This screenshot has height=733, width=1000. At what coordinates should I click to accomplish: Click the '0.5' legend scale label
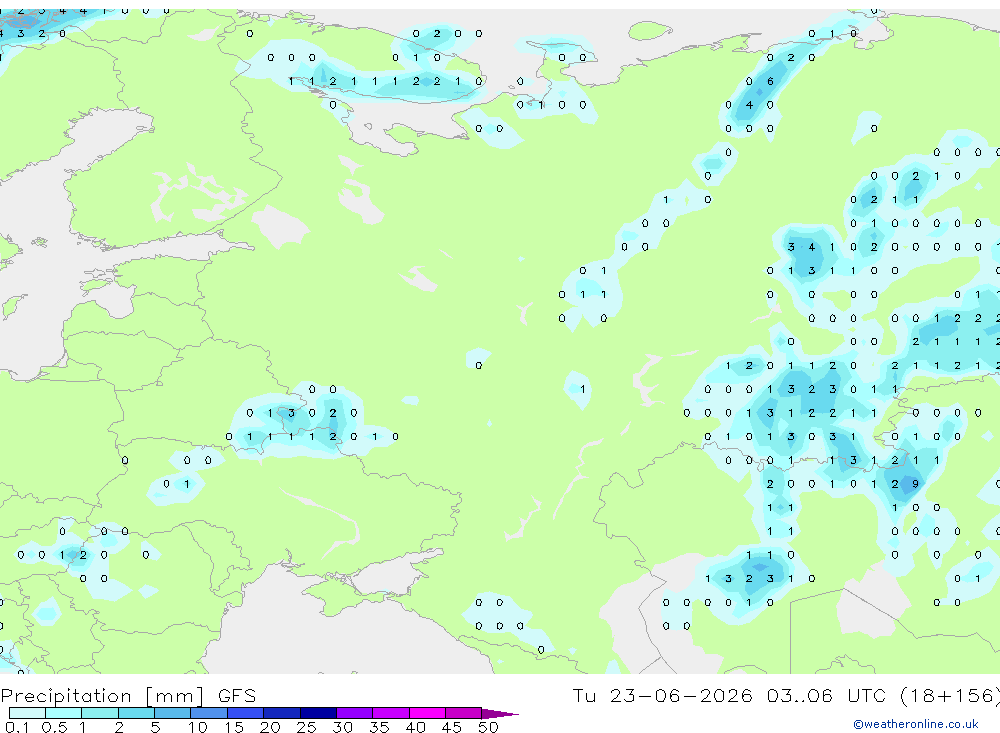(x=54, y=727)
